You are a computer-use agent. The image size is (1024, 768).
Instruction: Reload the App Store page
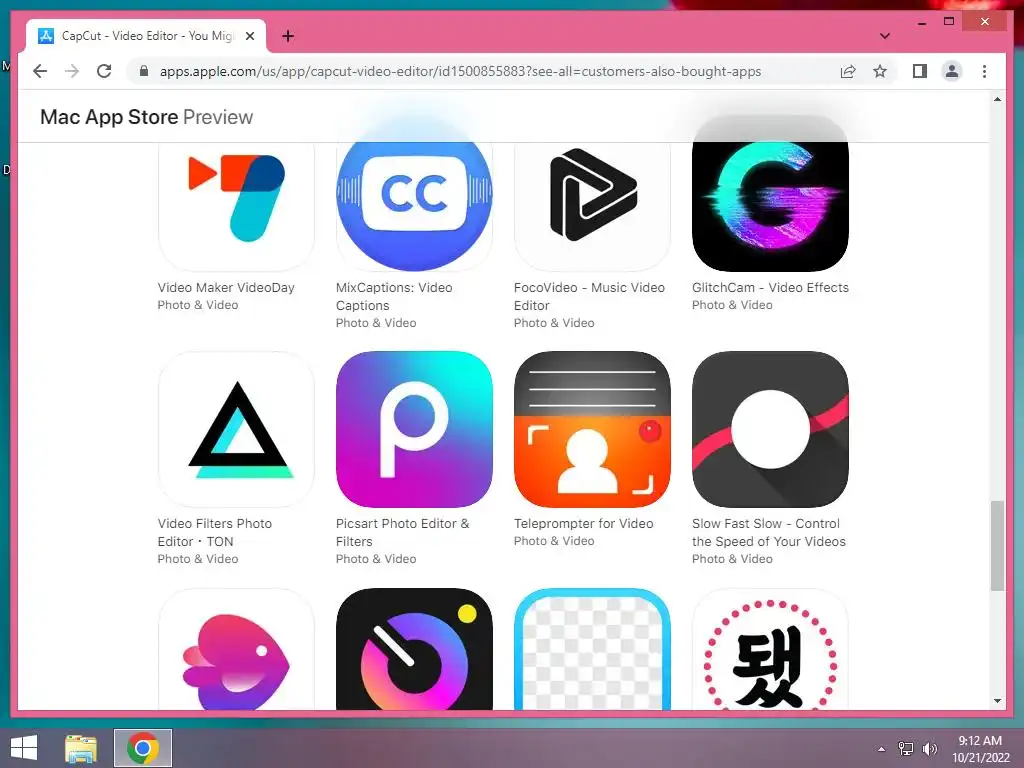pyautogui.click(x=104, y=71)
